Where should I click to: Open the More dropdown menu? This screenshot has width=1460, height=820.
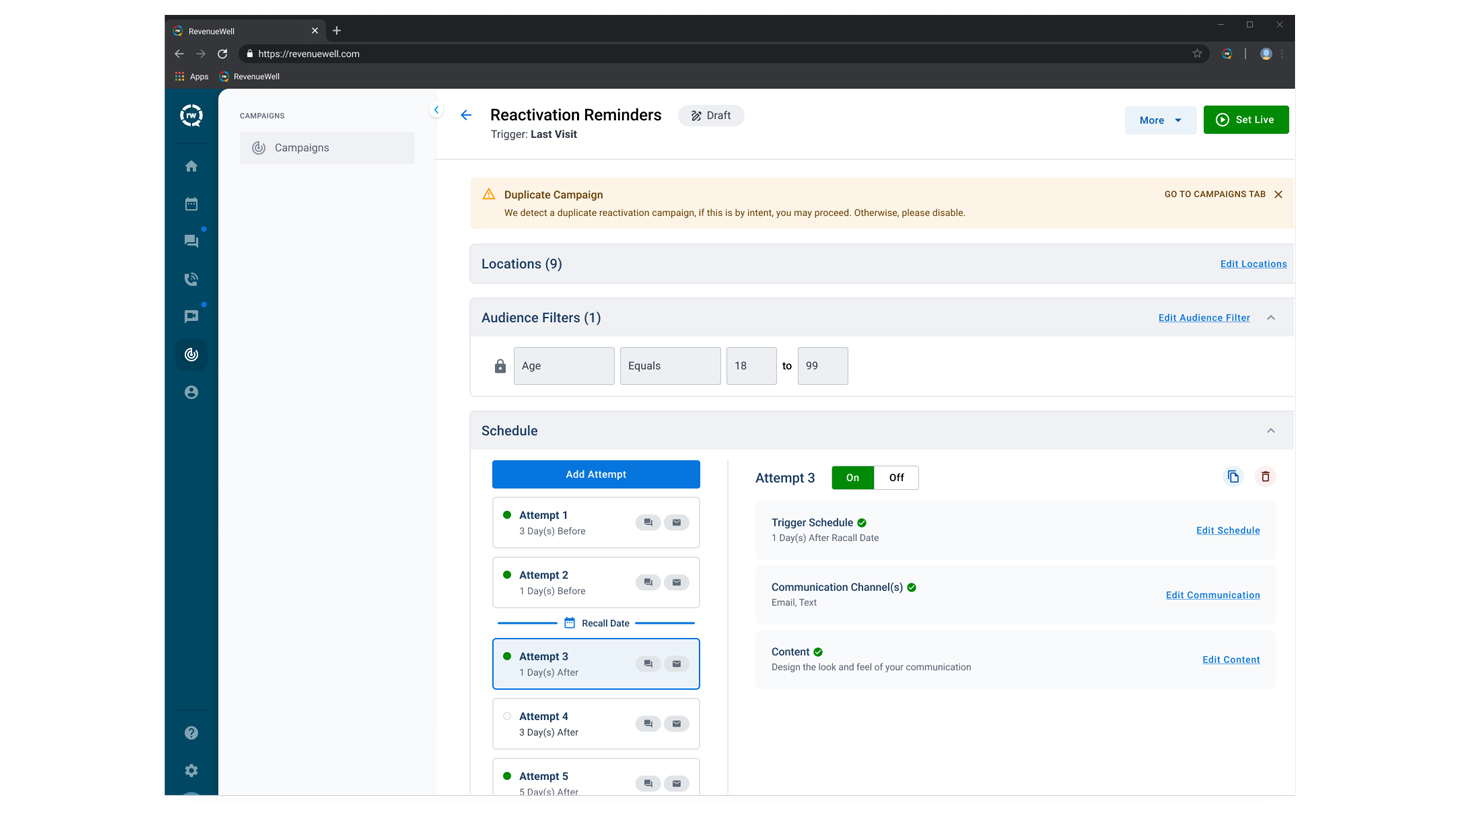(1160, 120)
